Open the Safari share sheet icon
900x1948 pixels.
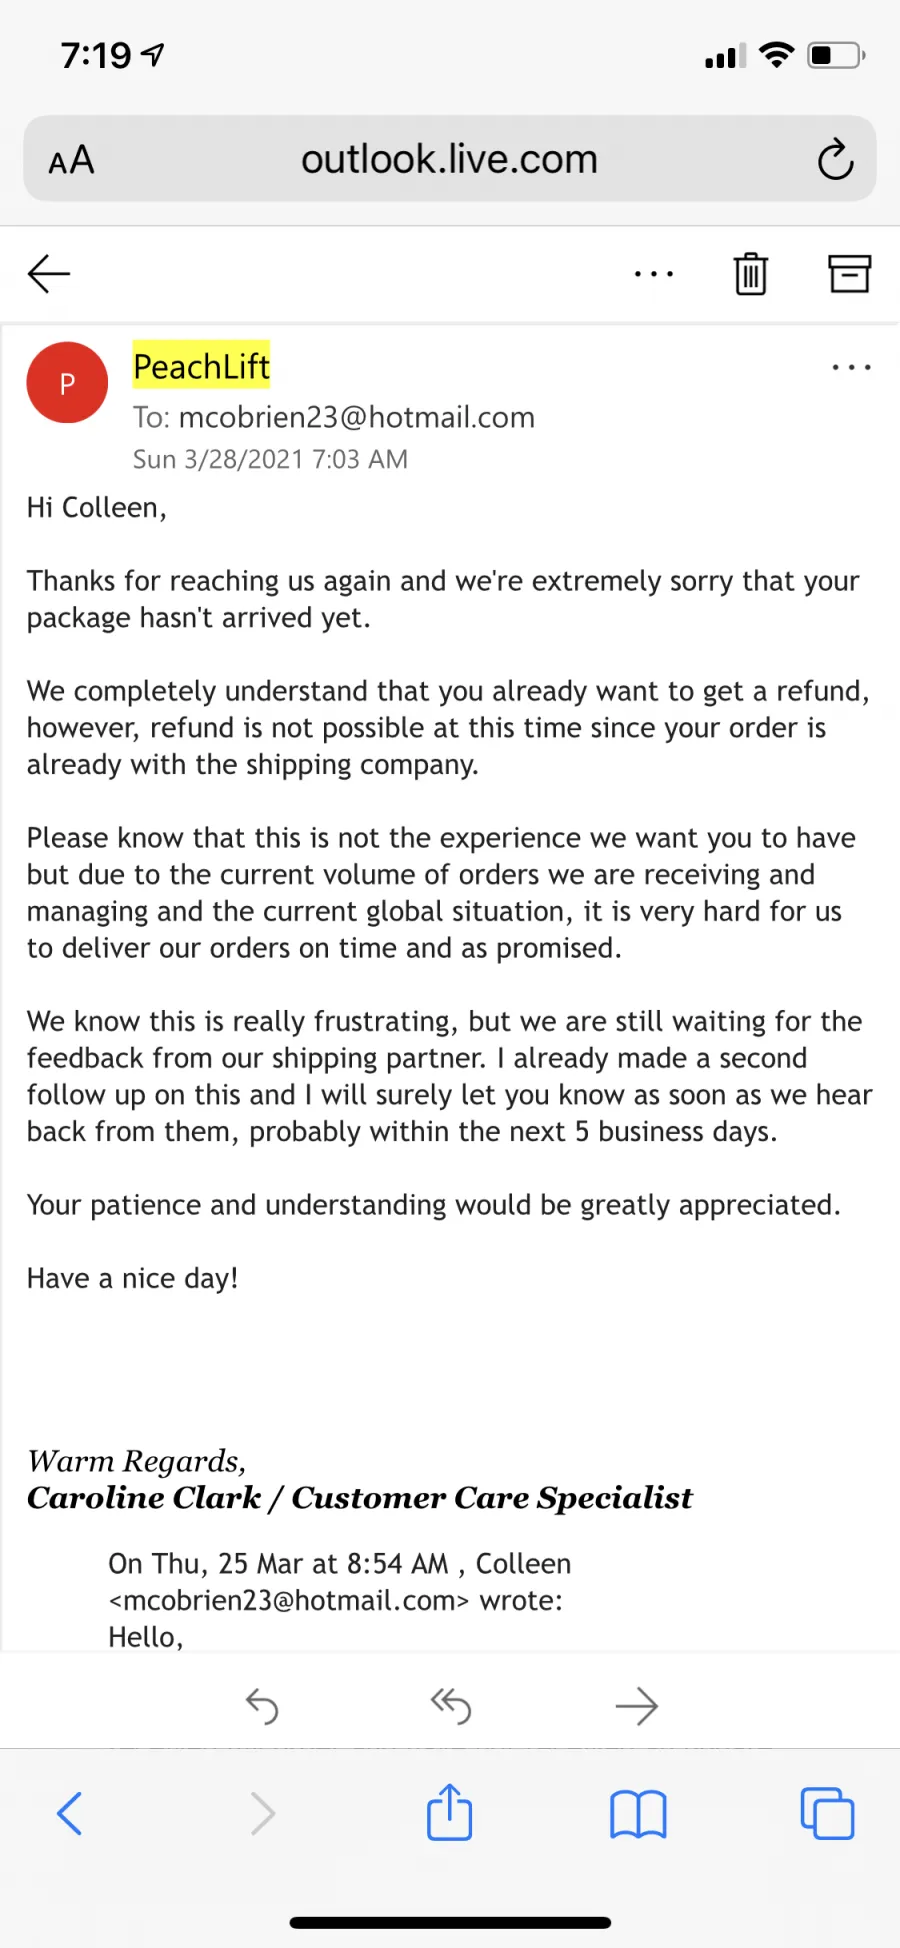450,1812
